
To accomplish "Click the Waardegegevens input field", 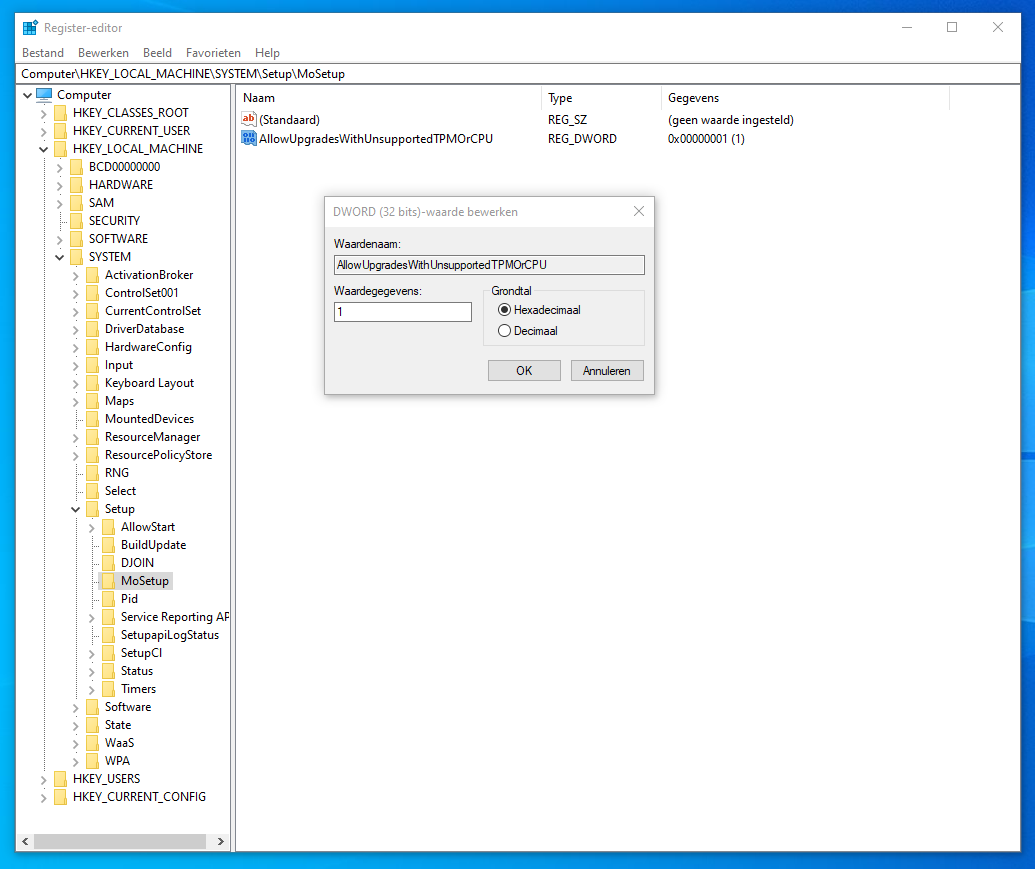I will point(403,312).
